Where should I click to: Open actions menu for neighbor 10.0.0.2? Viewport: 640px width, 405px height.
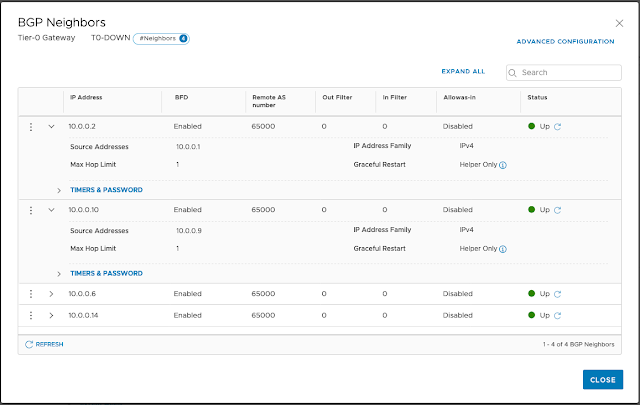[31, 127]
